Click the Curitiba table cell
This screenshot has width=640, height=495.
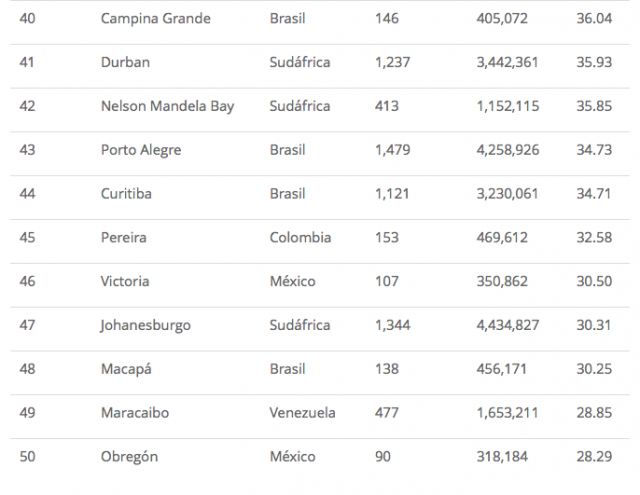(128, 194)
